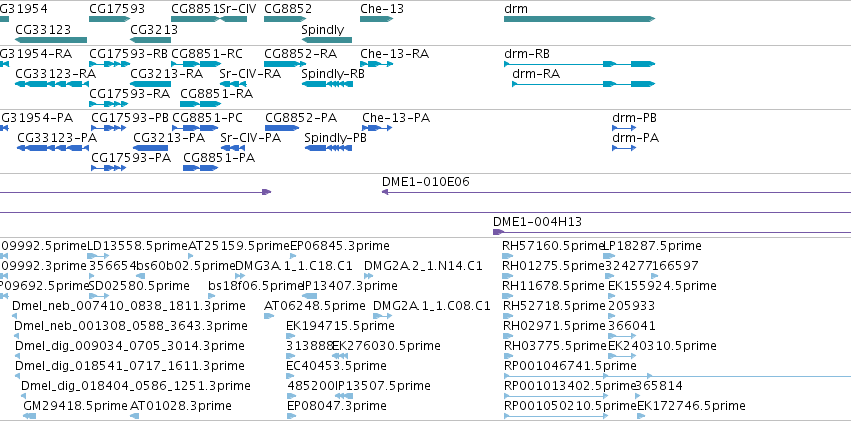851x421 pixels.
Task: Click the DME1-010E06 label
Action: pyautogui.click(x=426, y=182)
